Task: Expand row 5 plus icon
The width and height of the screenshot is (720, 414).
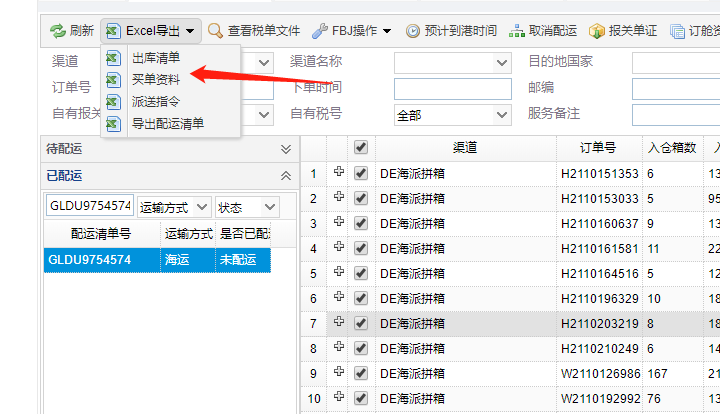Action: [339, 272]
